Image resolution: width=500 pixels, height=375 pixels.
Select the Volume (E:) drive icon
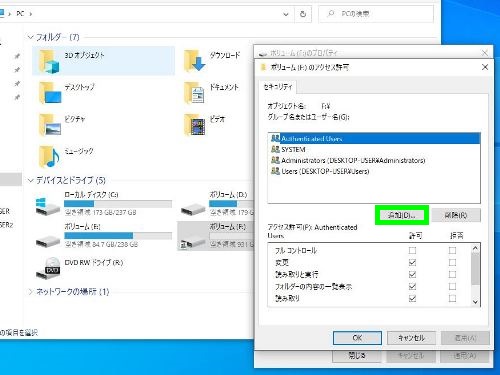tap(48, 241)
